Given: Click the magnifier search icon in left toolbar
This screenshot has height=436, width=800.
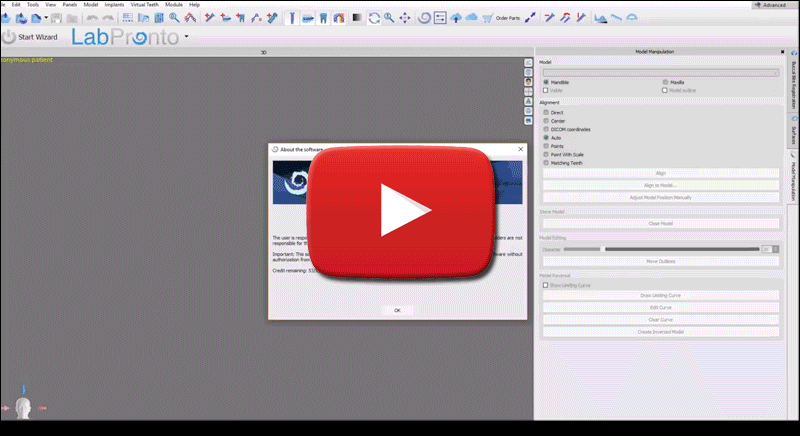Looking at the screenshot, I should click(x=174, y=18).
